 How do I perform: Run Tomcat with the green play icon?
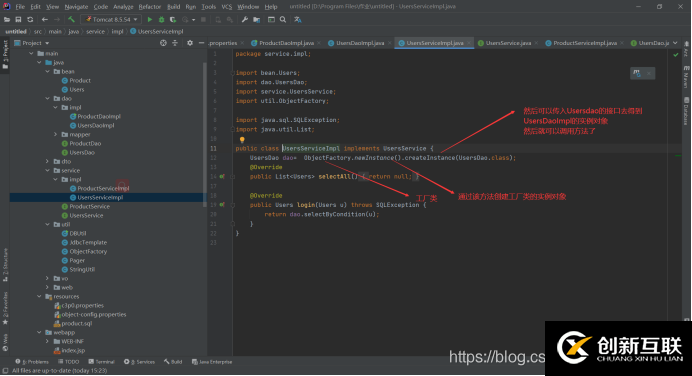150,19
